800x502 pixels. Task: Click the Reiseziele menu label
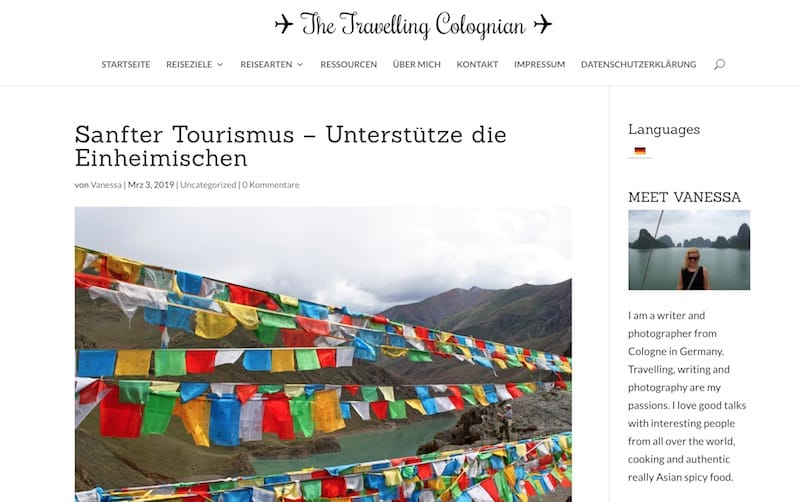189,64
